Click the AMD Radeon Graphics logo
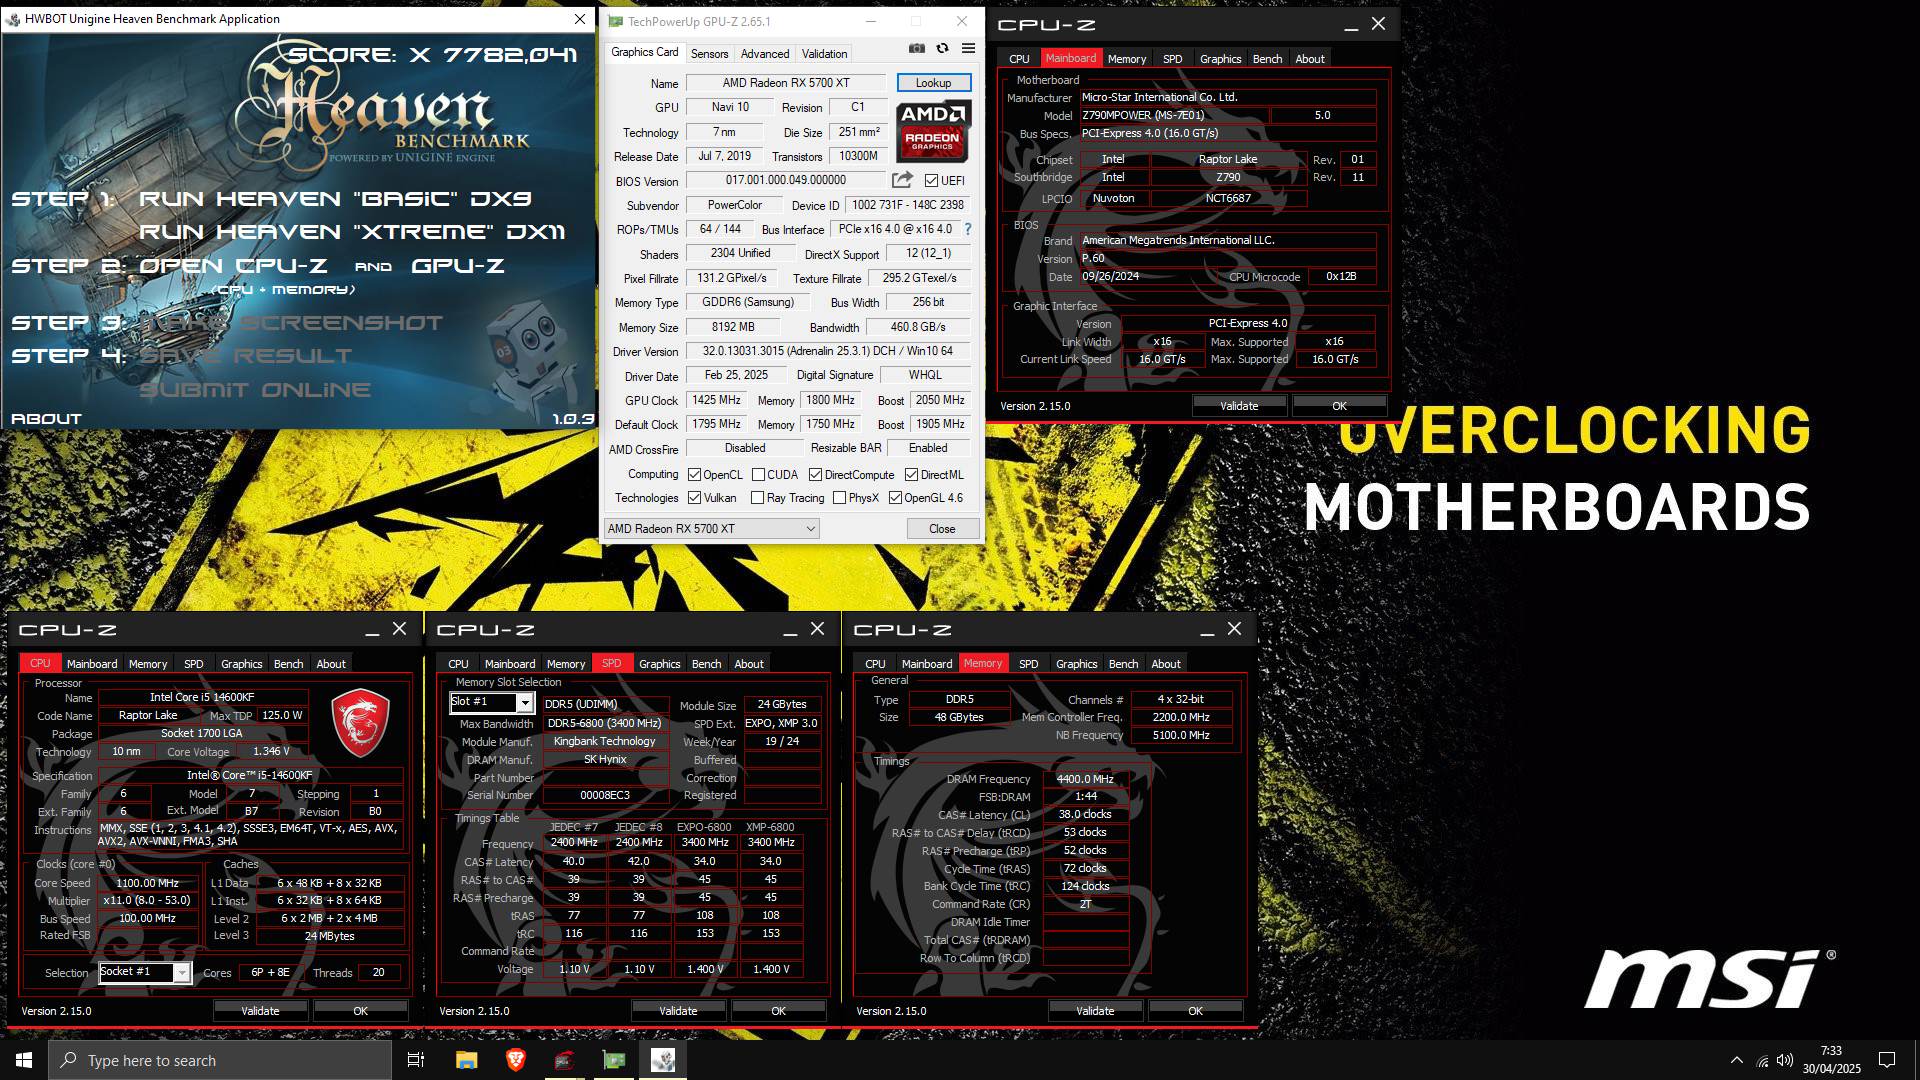Image resolution: width=1920 pixels, height=1080 pixels. 933,131
